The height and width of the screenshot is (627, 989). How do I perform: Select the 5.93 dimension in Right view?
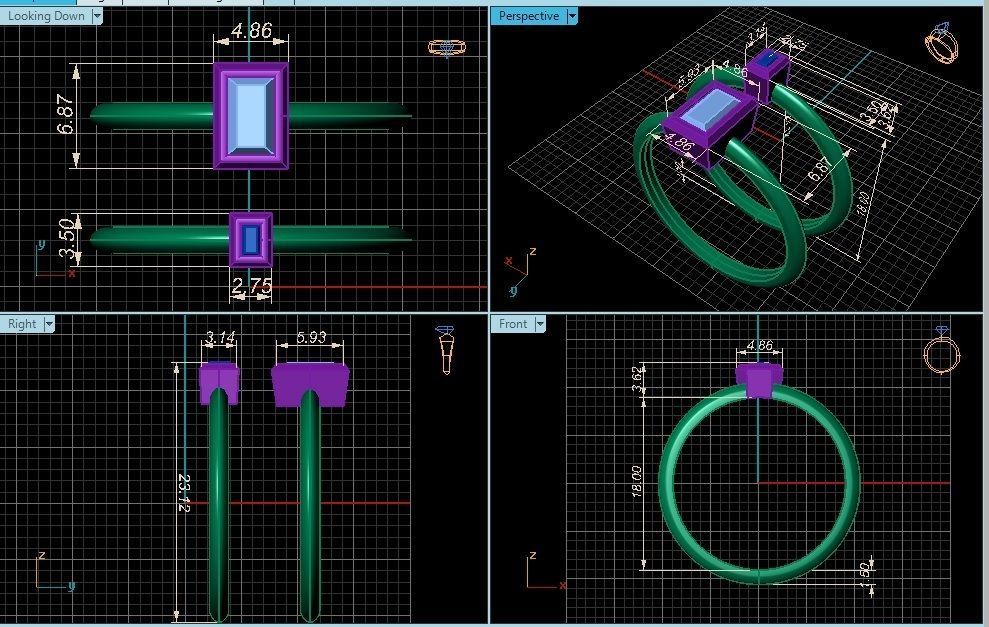pyautogui.click(x=311, y=337)
